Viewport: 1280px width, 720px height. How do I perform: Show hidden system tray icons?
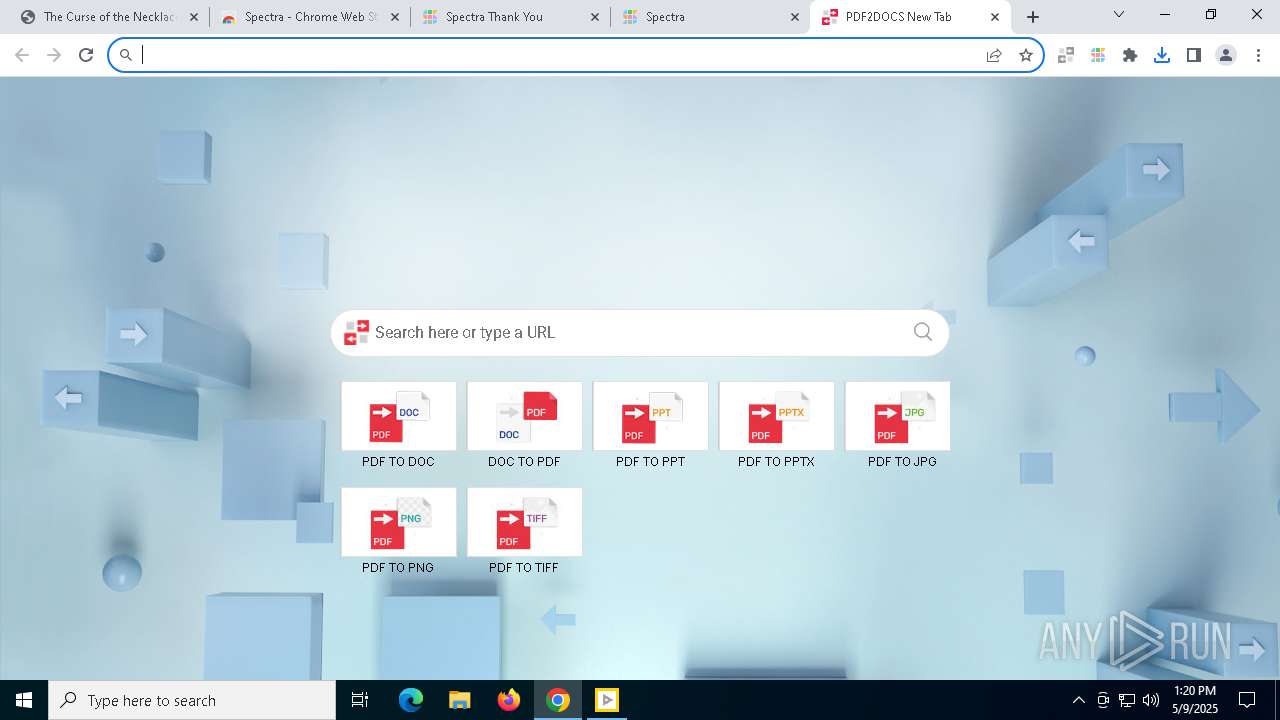tap(1078, 700)
